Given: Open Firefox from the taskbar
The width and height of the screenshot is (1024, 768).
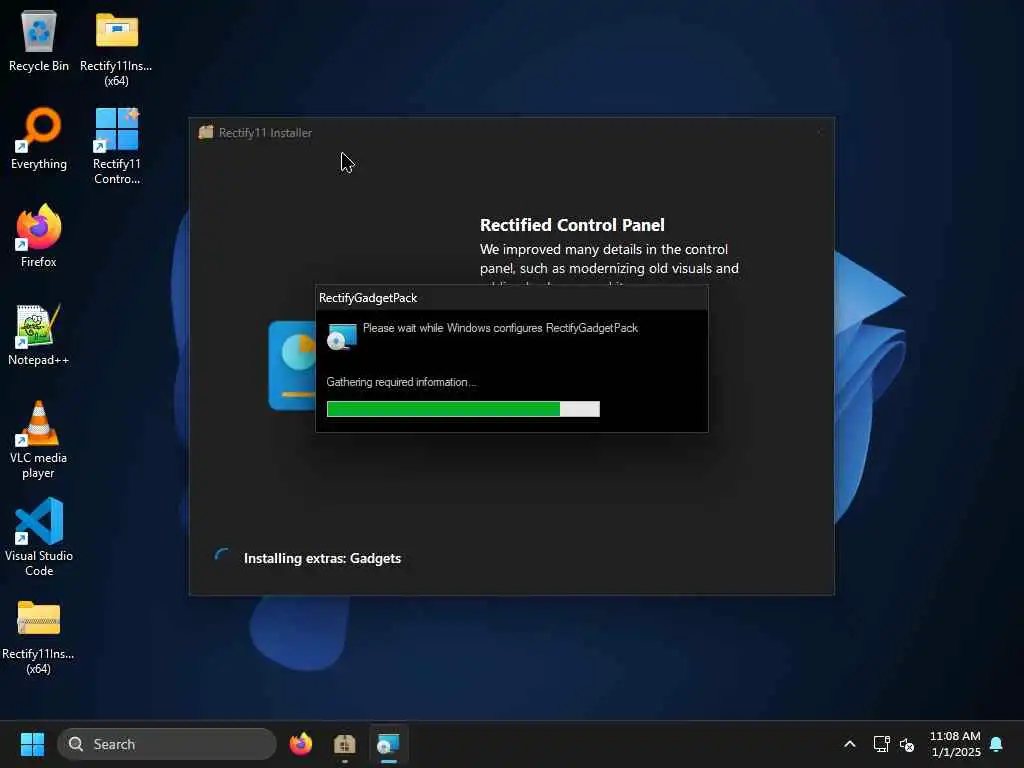Looking at the screenshot, I should [x=300, y=744].
